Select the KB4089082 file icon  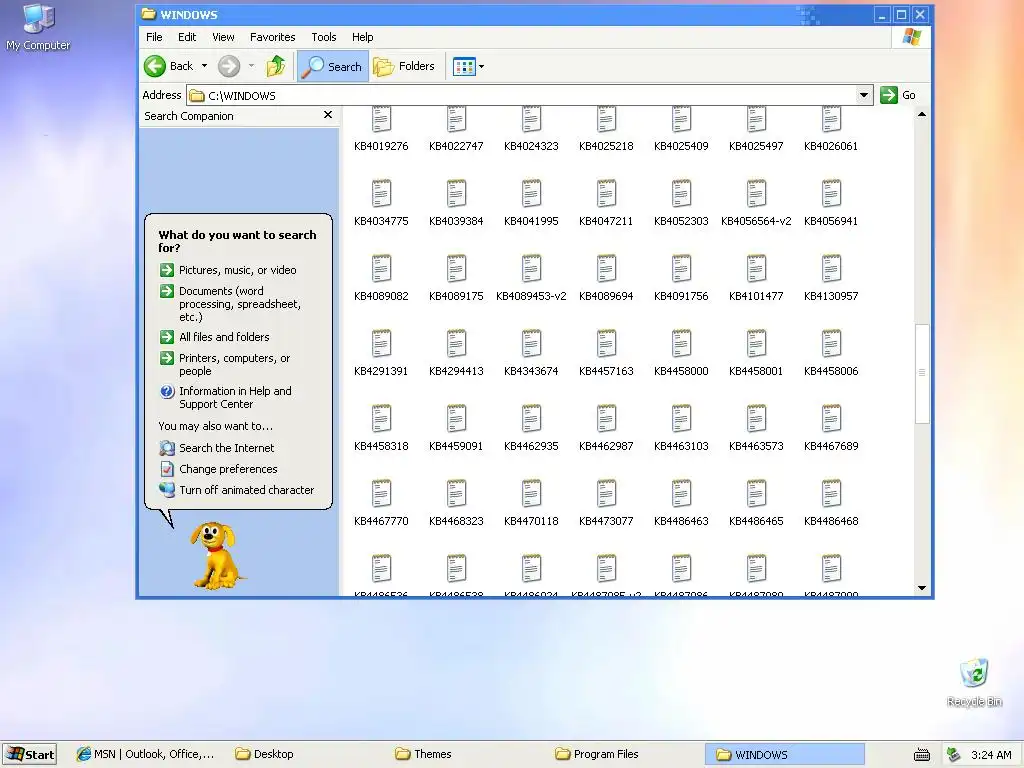pos(381,268)
